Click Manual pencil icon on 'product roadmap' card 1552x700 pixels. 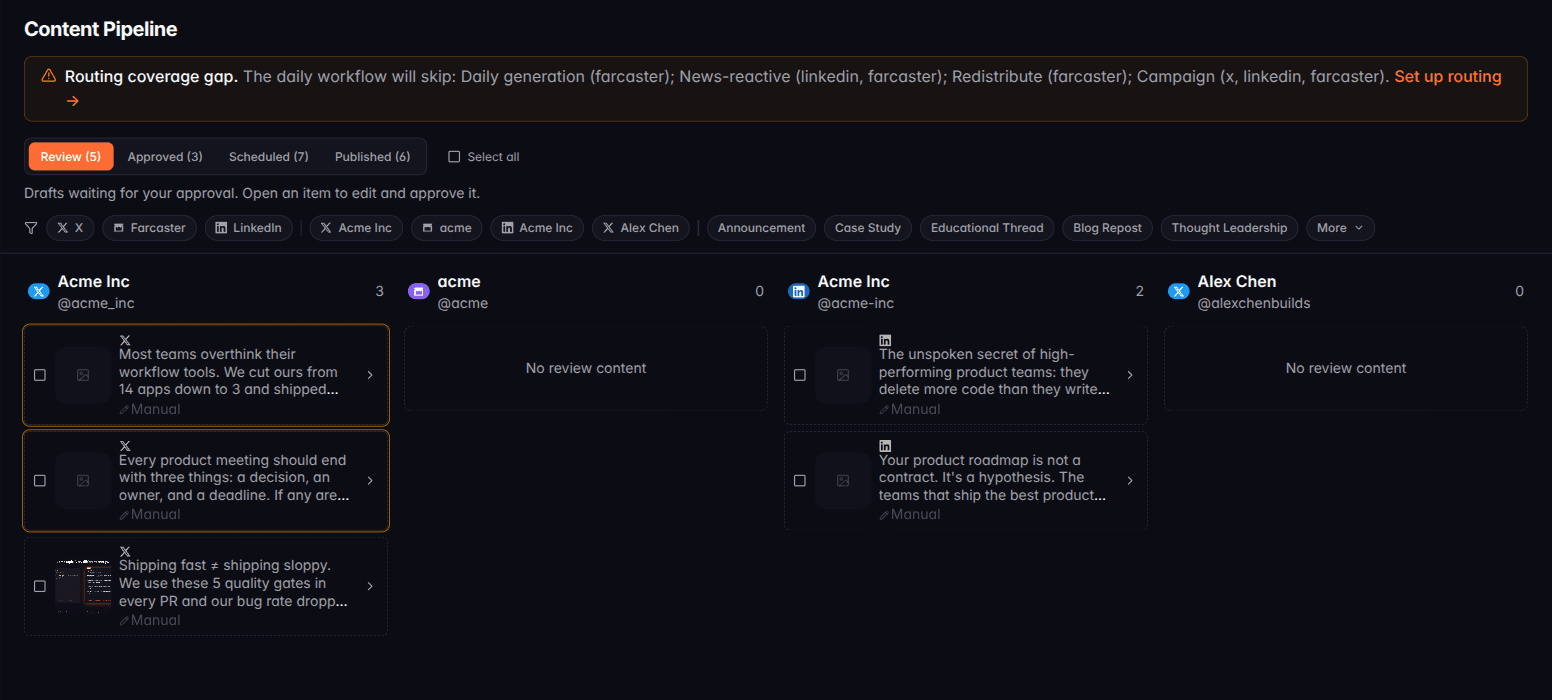click(884, 514)
